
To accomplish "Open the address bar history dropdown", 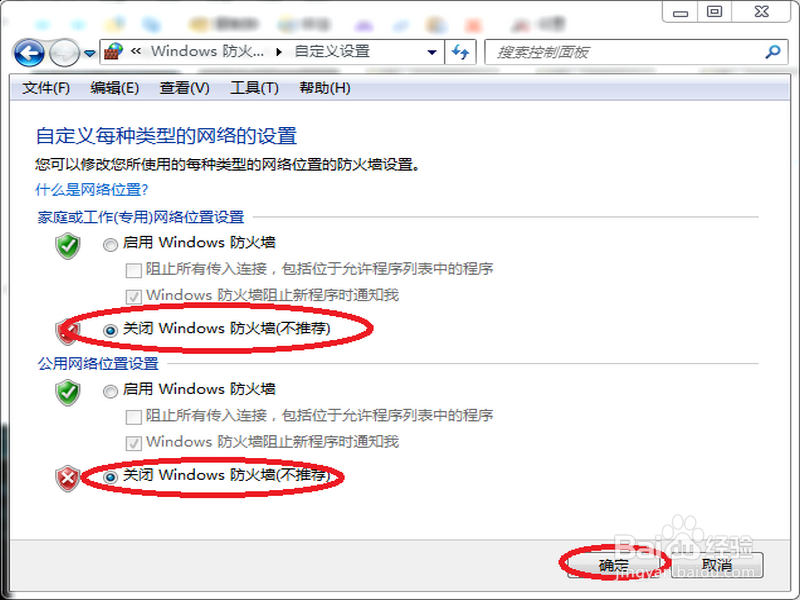I will 432,52.
